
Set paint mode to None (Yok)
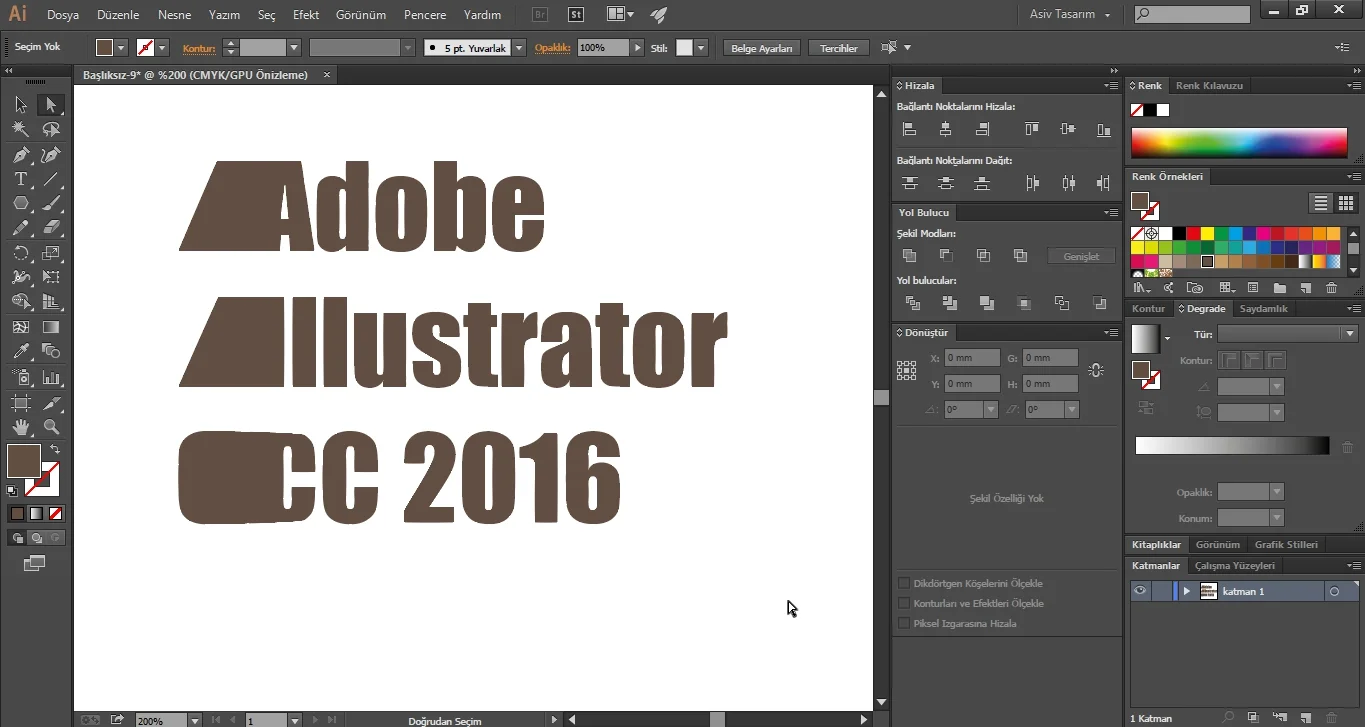[56, 513]
